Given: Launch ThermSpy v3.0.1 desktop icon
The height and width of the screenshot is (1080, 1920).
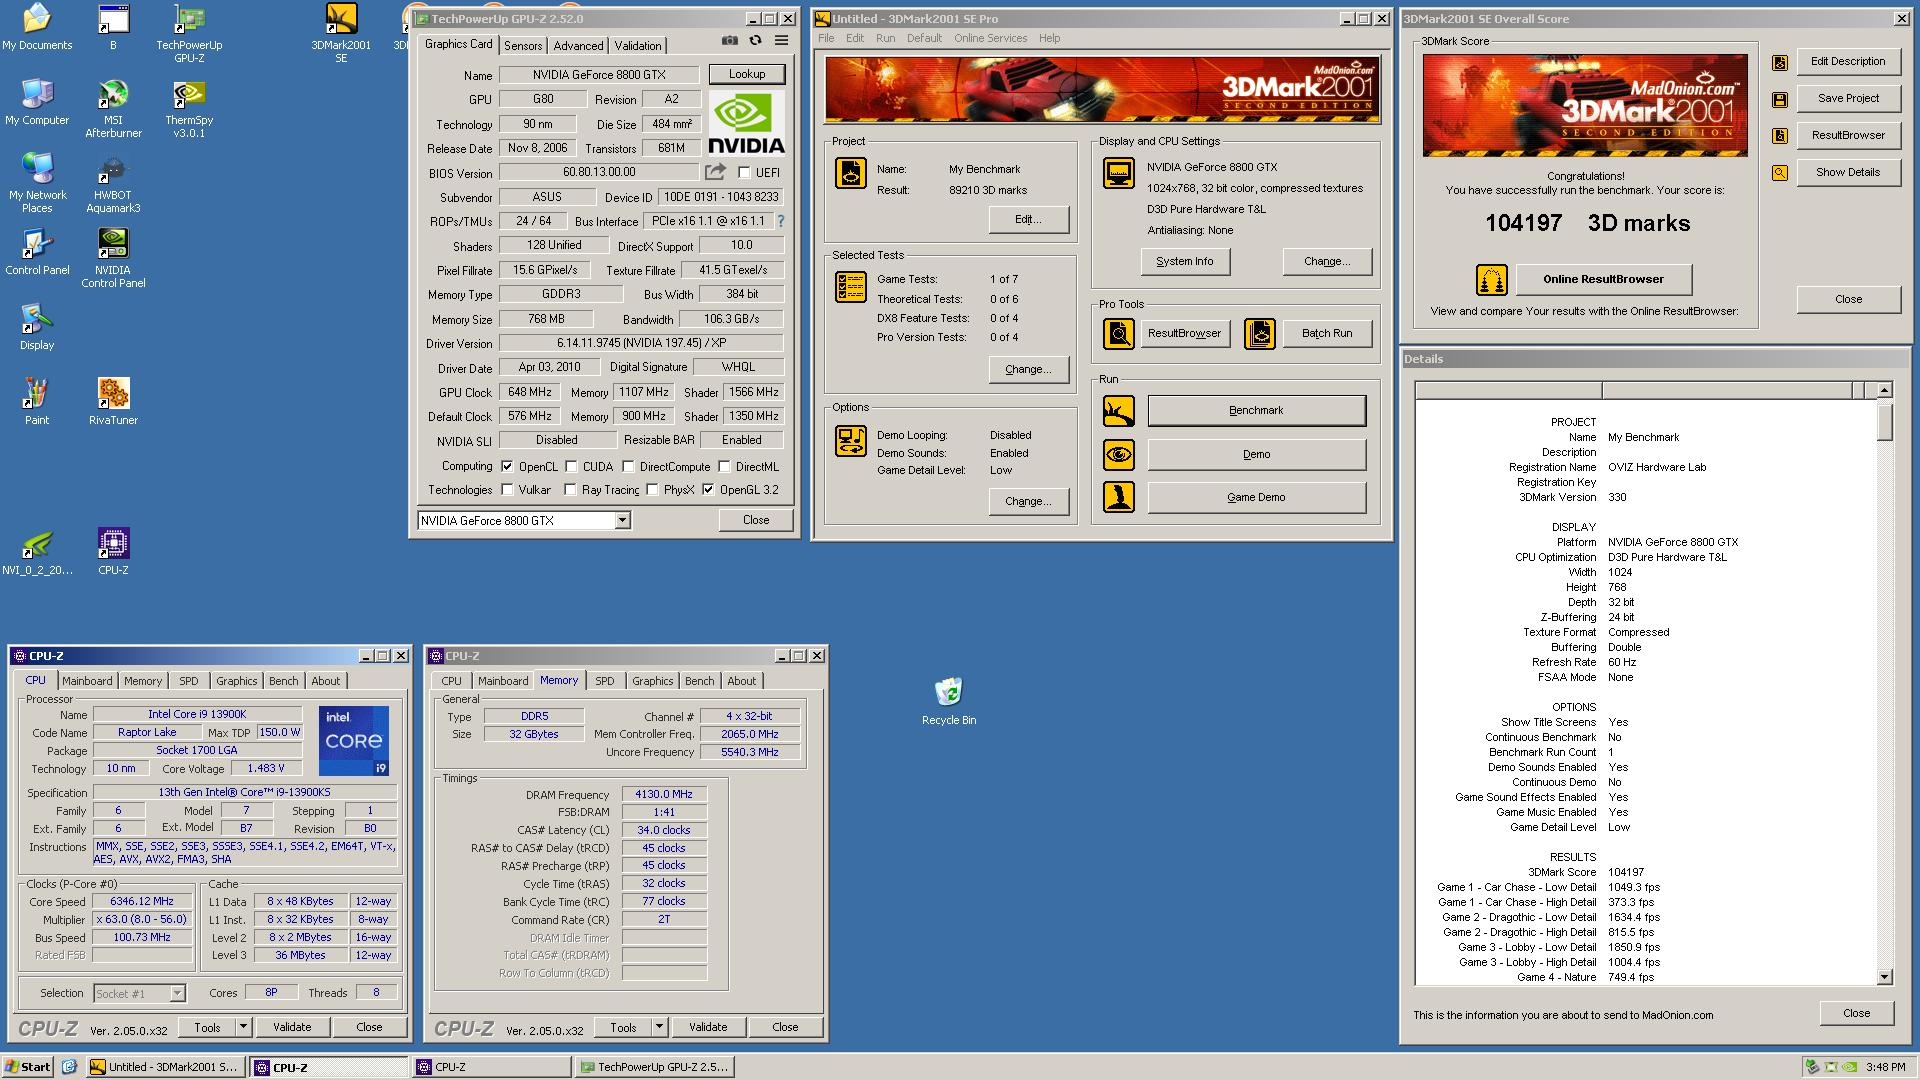Looking at the screenshot, I should [189, 109].
